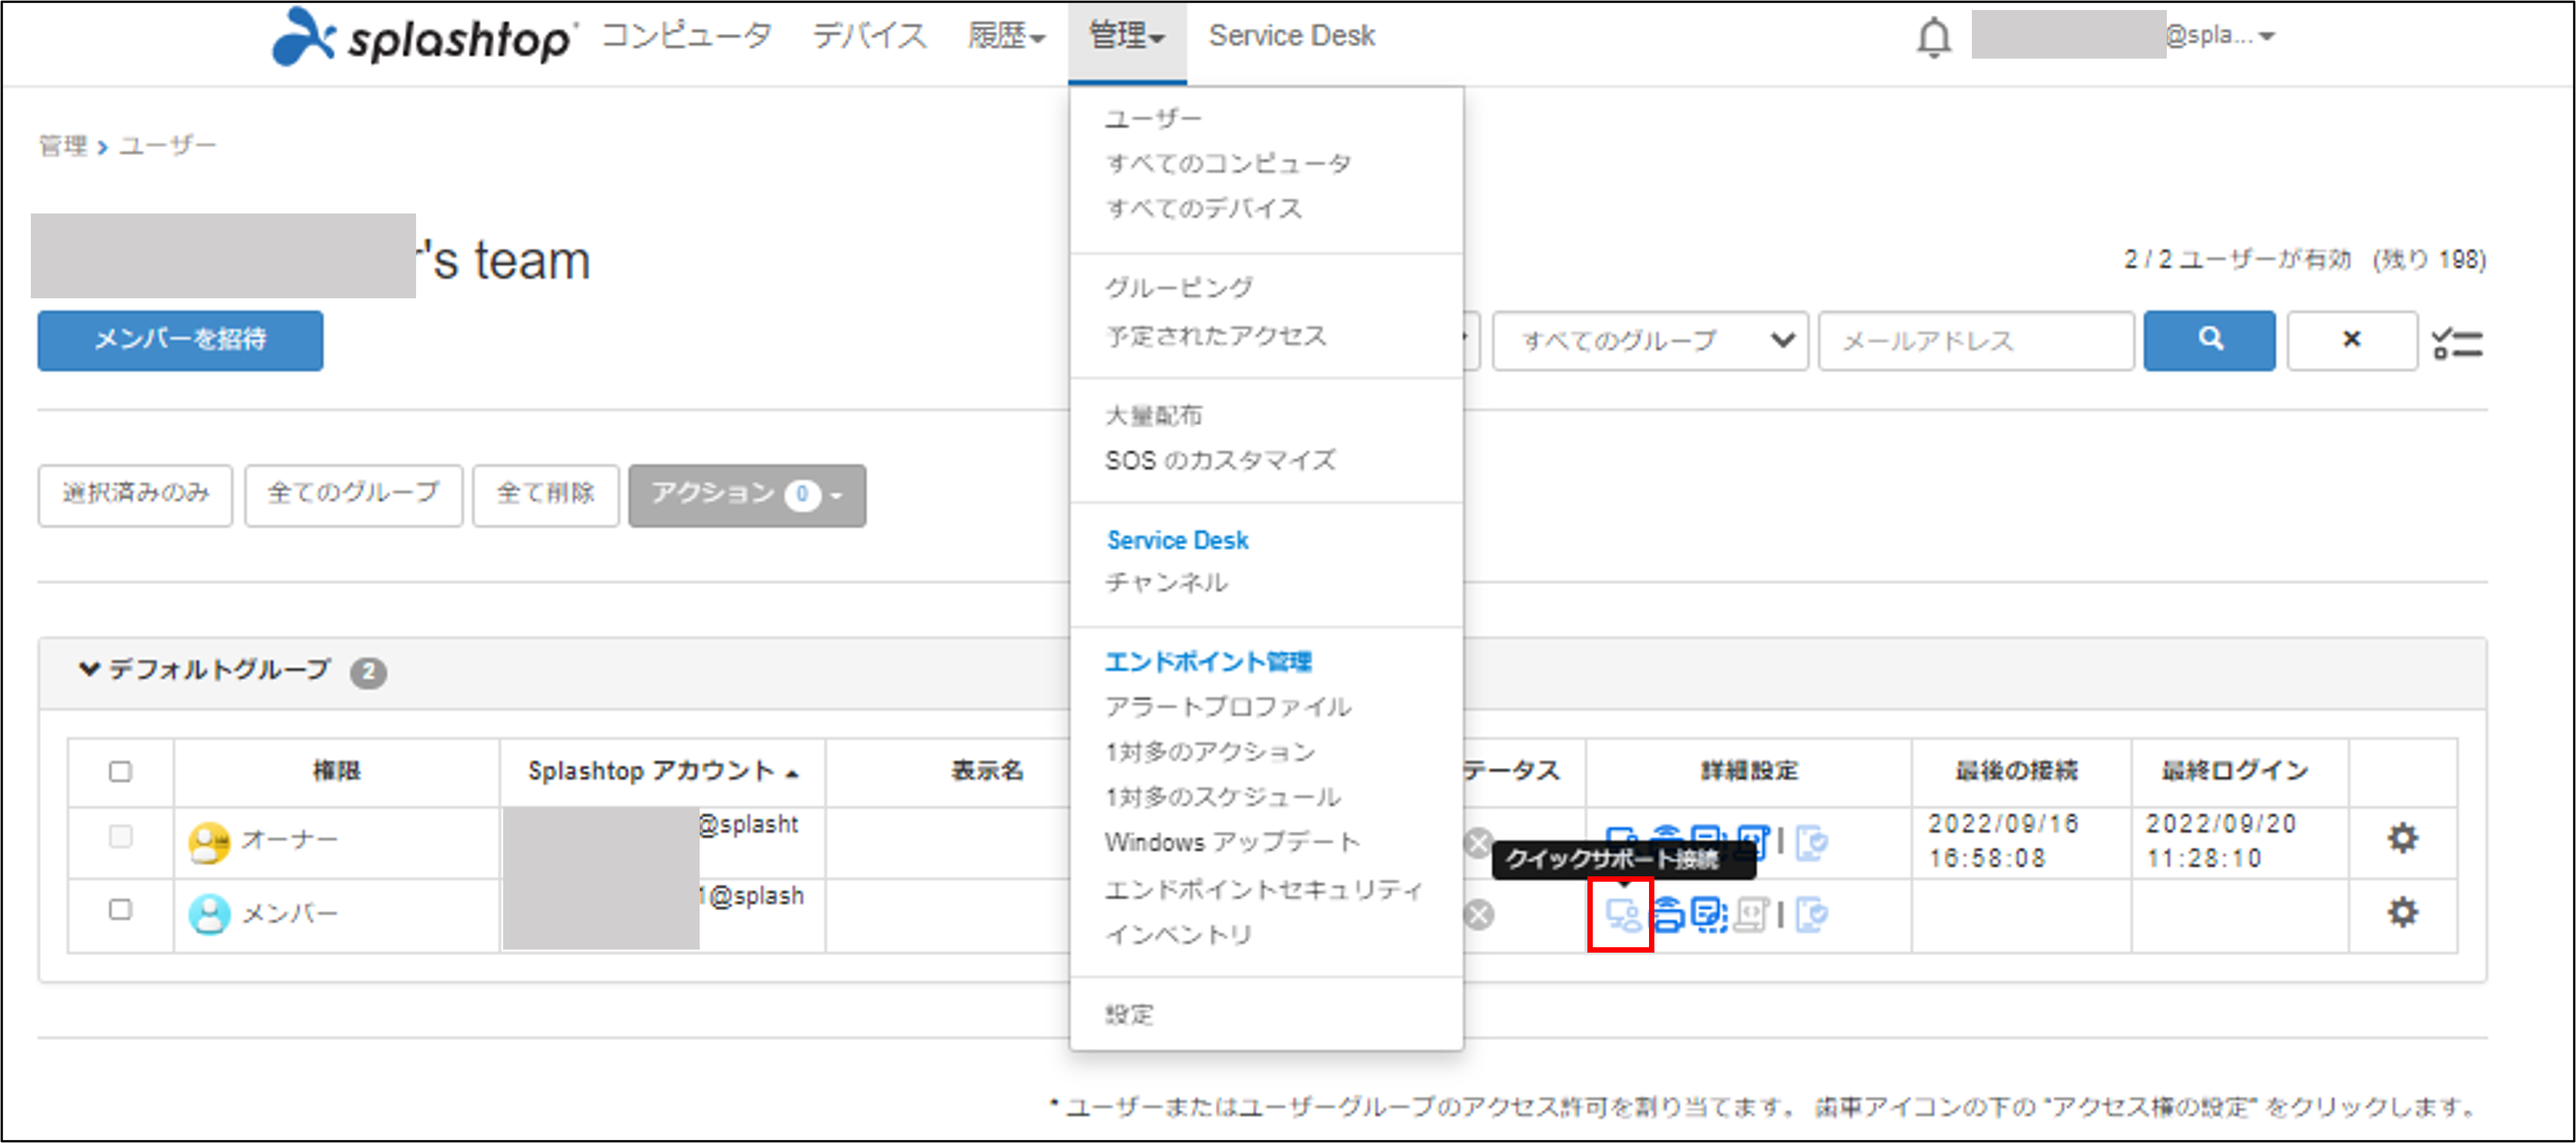Select インベントリ from the management menu

pyautogui.click(x=1178, y=934)
